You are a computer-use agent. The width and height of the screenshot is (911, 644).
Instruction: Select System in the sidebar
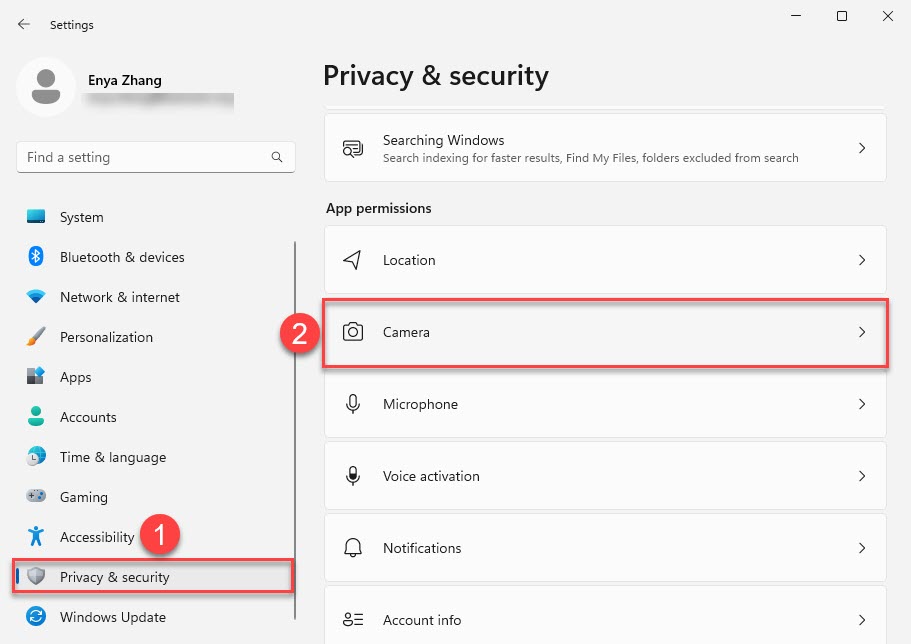[81, 217]
